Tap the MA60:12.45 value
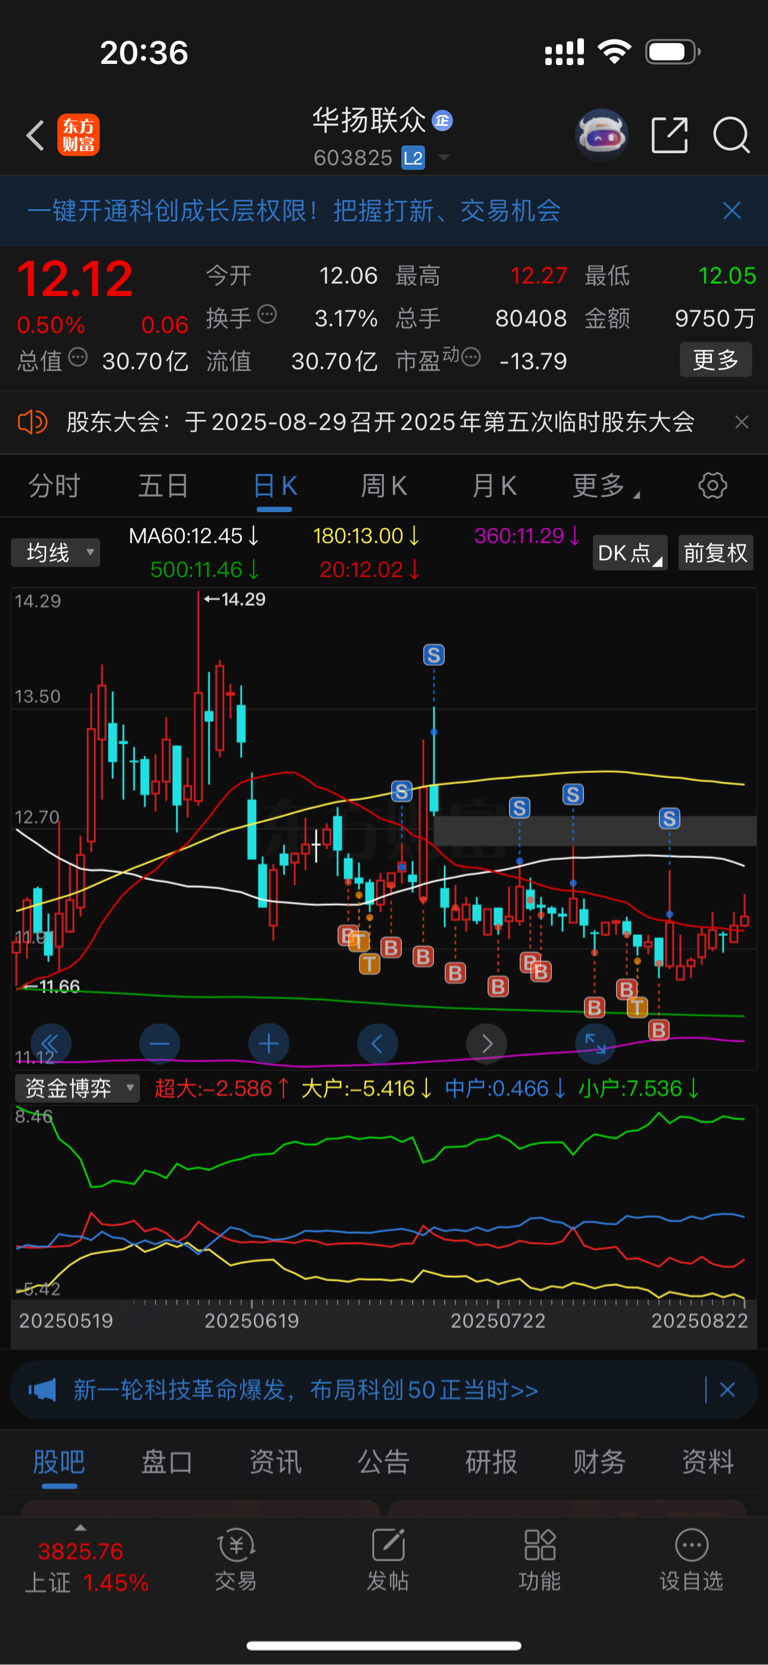768x1665 pixels. tap(194, 536)
